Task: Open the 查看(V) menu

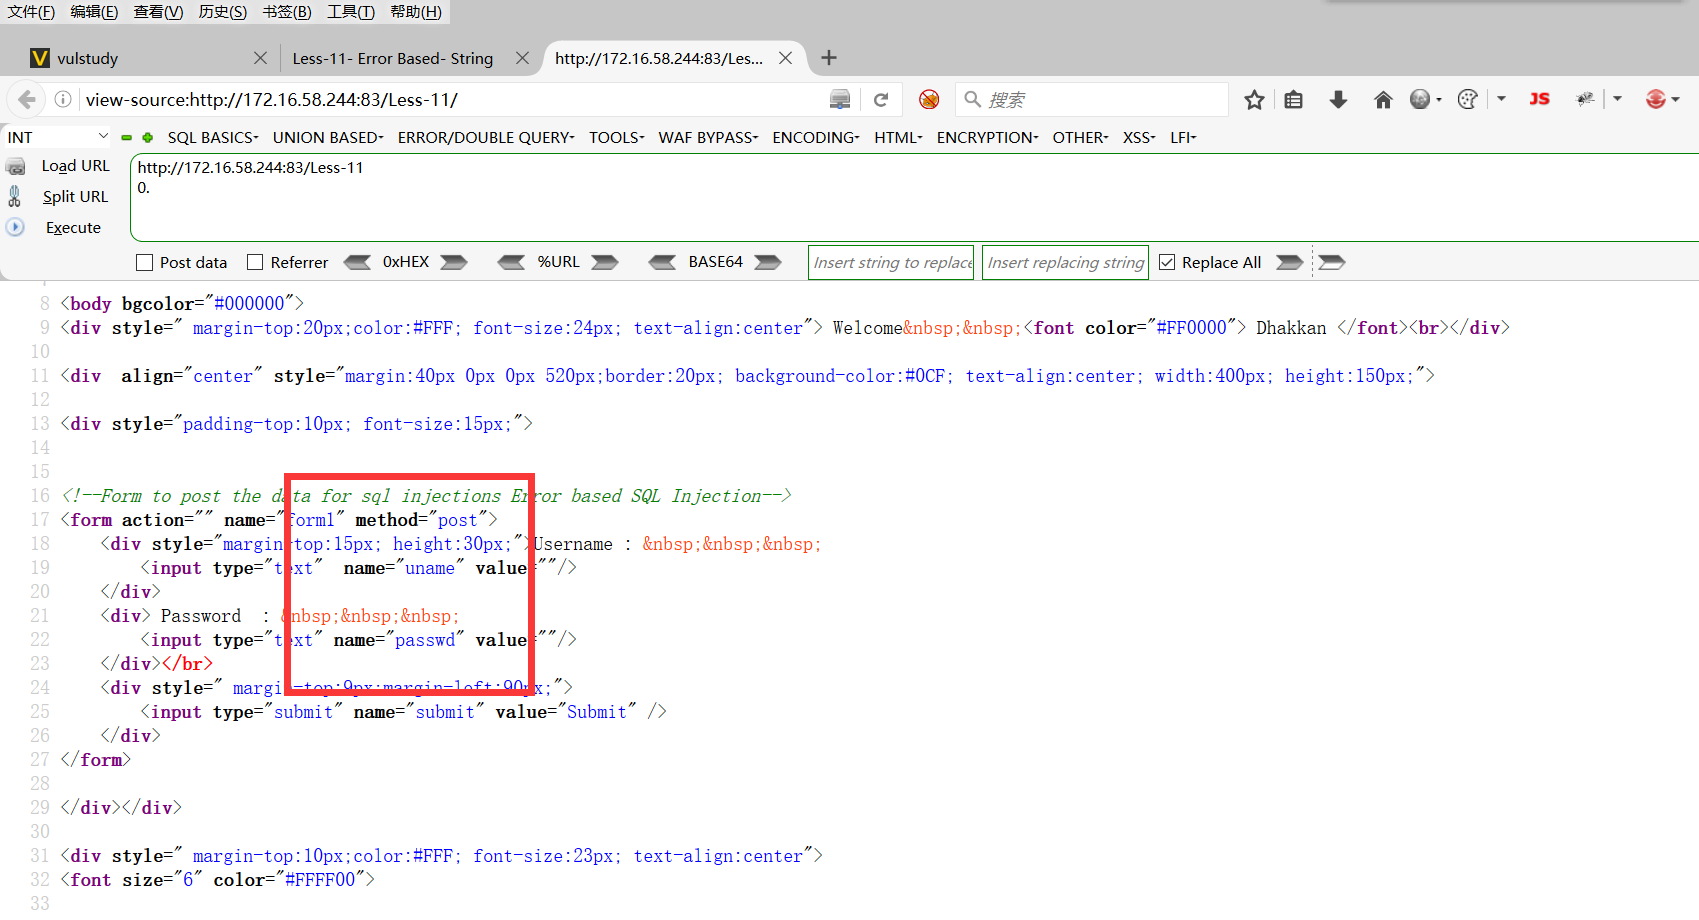Action: pyautogui.click(x=158, y=11)
